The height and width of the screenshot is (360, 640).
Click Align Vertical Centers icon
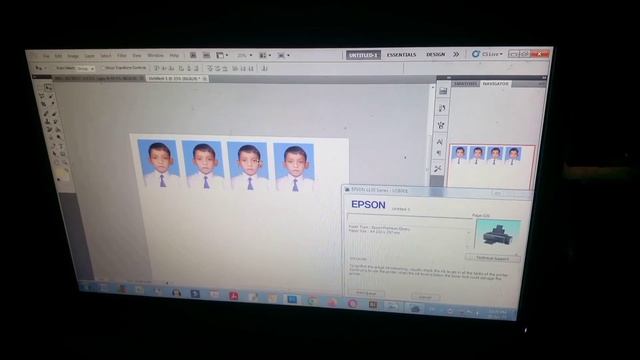(164, 68)
